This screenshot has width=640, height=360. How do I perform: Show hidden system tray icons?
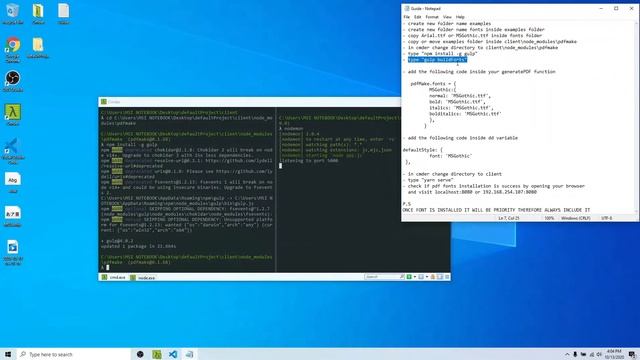567,354
